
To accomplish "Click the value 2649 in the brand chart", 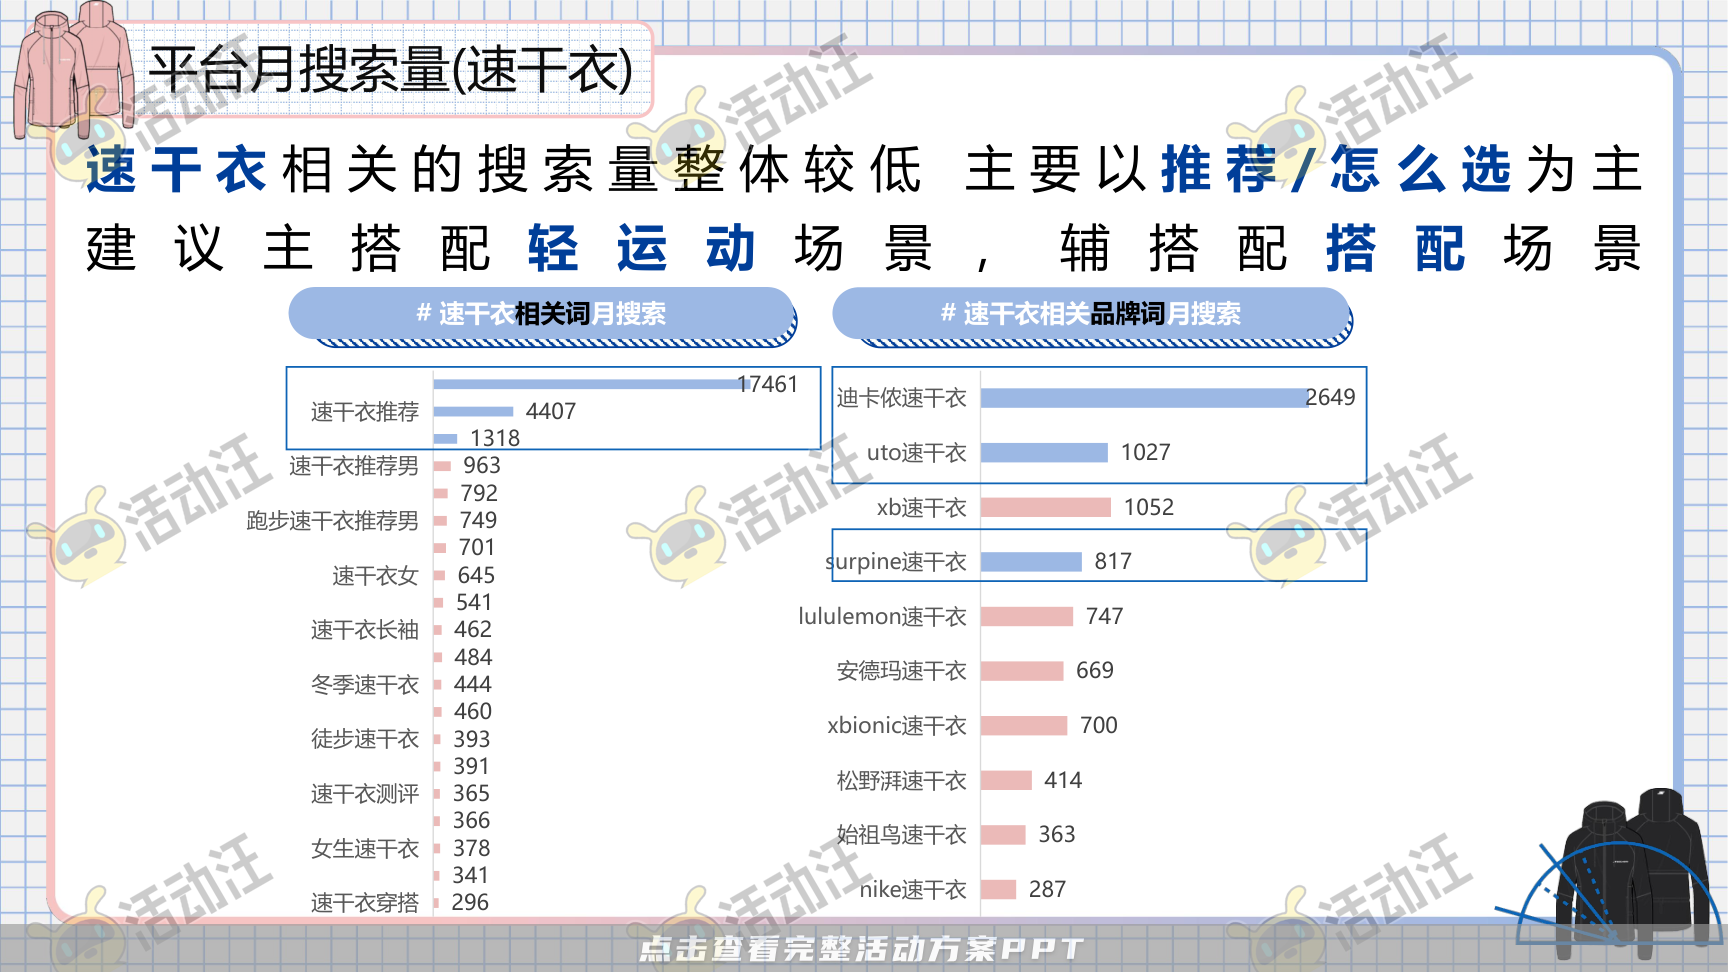I will point(1330,398).
